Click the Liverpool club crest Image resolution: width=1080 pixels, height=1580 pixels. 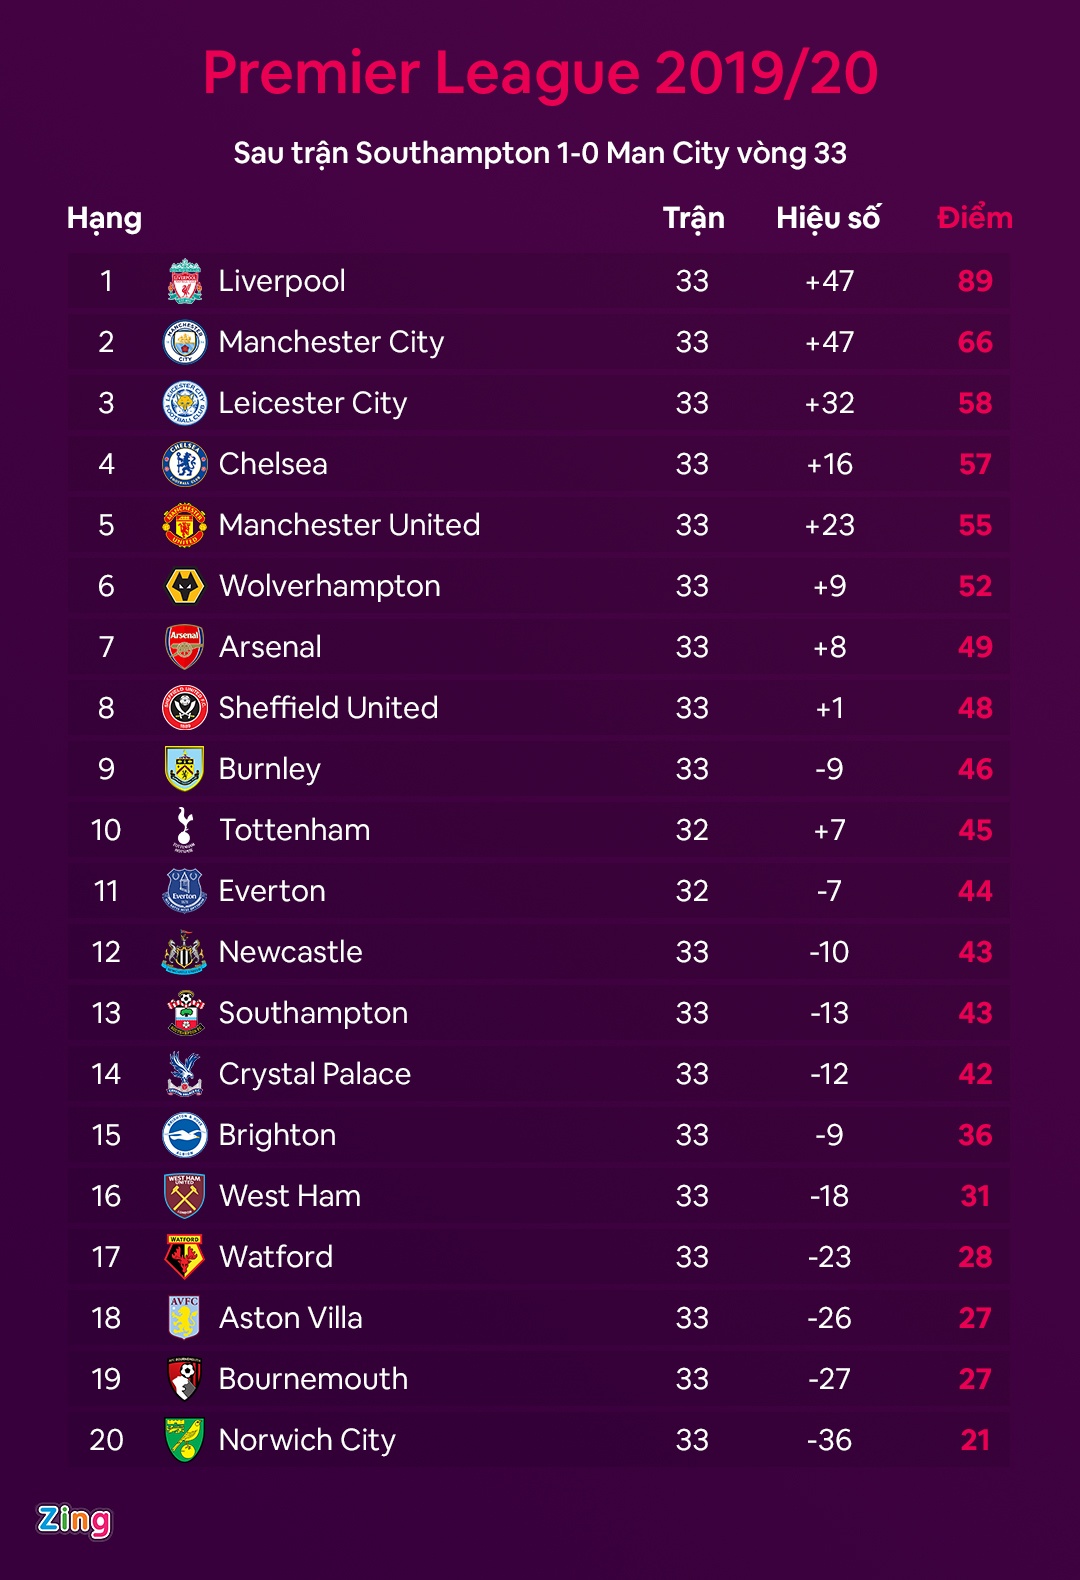click(185, 281)
